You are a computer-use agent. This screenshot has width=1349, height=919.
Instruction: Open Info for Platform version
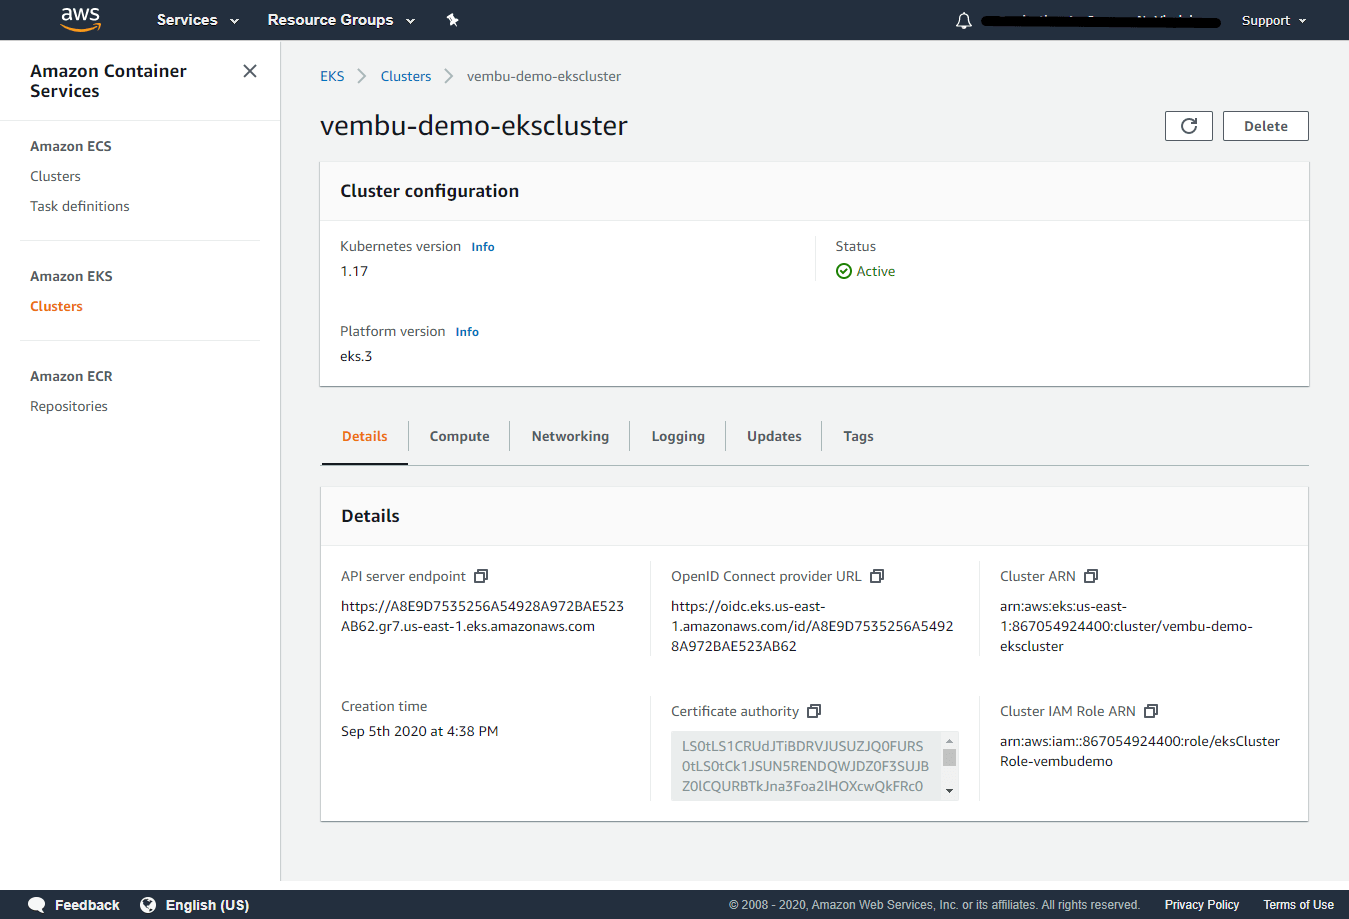(467, 332)
